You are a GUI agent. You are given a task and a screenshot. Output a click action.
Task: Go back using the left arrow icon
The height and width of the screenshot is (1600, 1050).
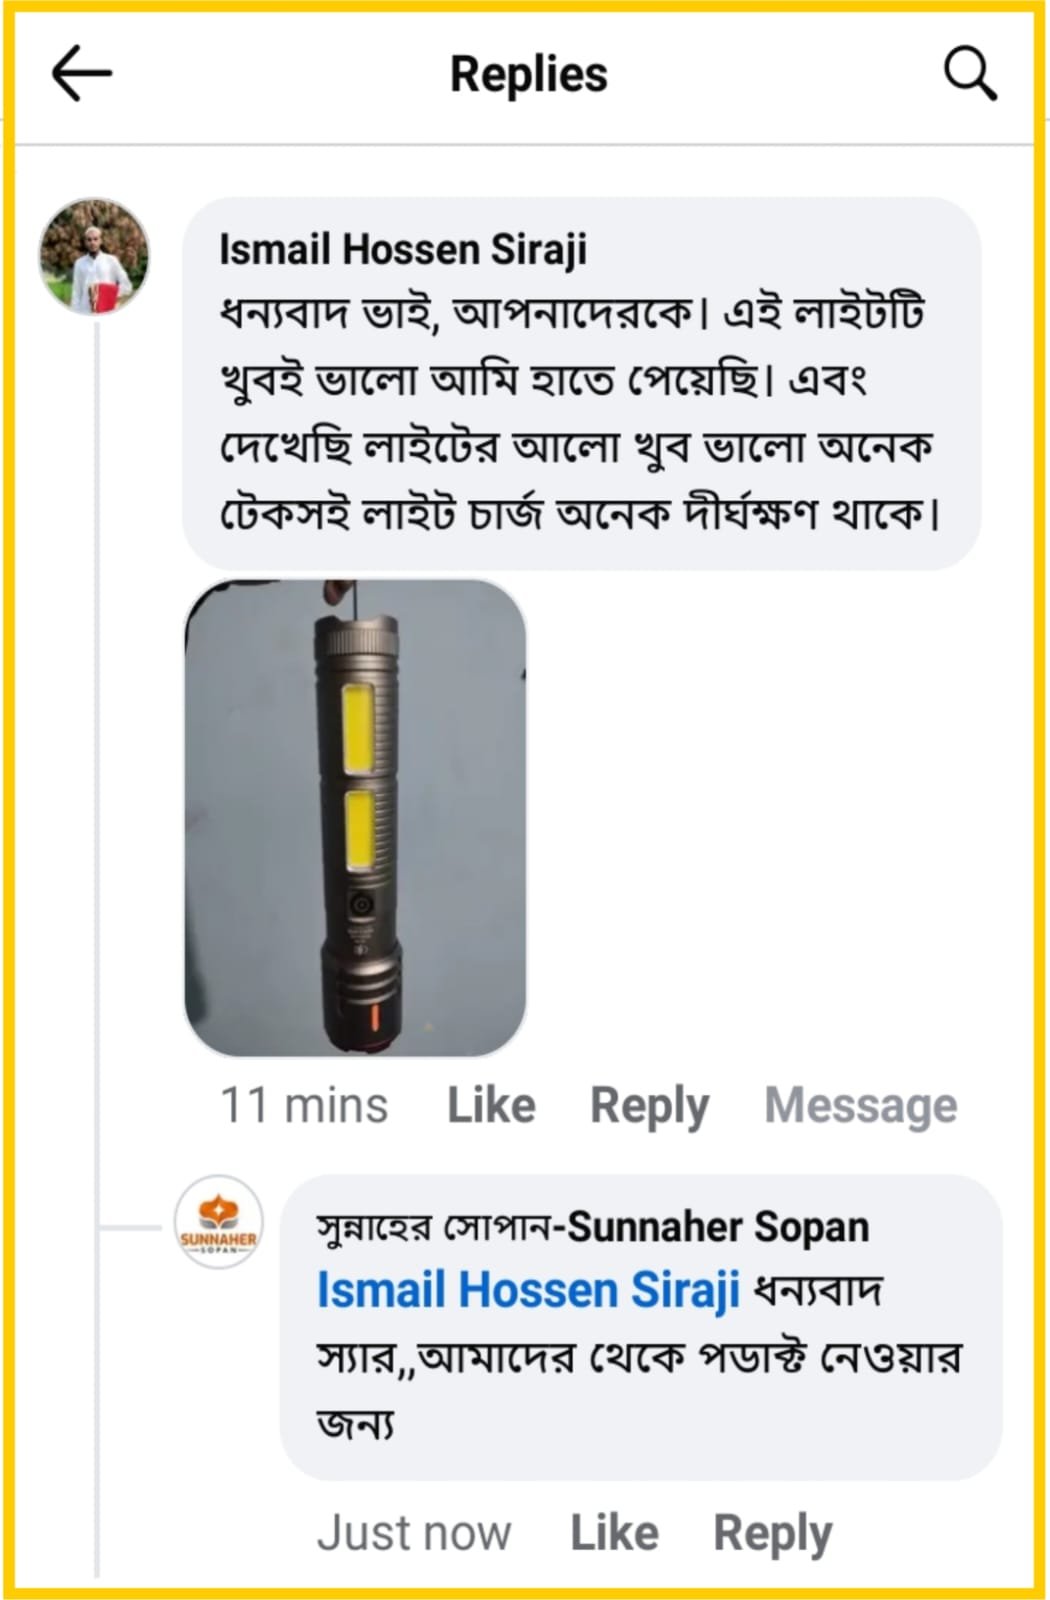81,74
